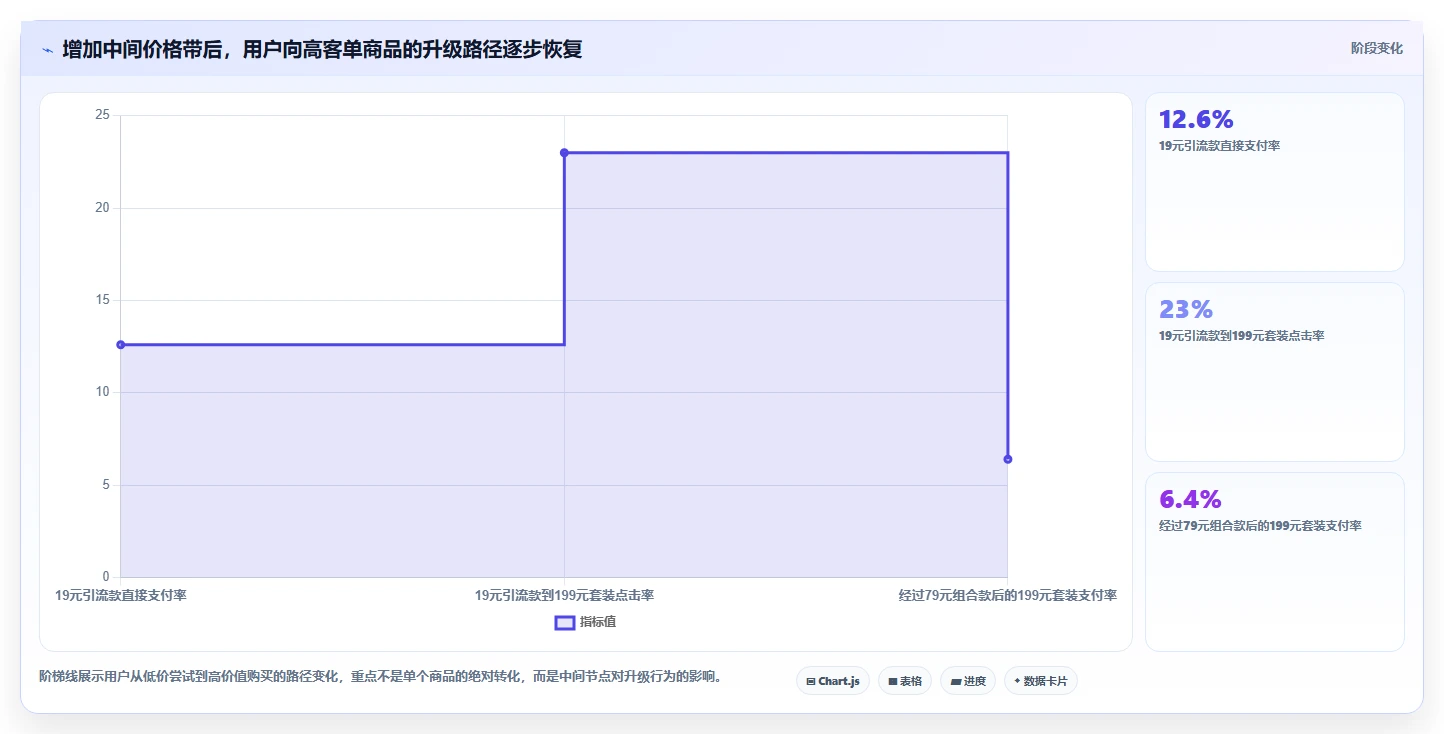Click the 6.4% data card value
The height and width of the screenshot is (734, 1444).
point(1190,499)
